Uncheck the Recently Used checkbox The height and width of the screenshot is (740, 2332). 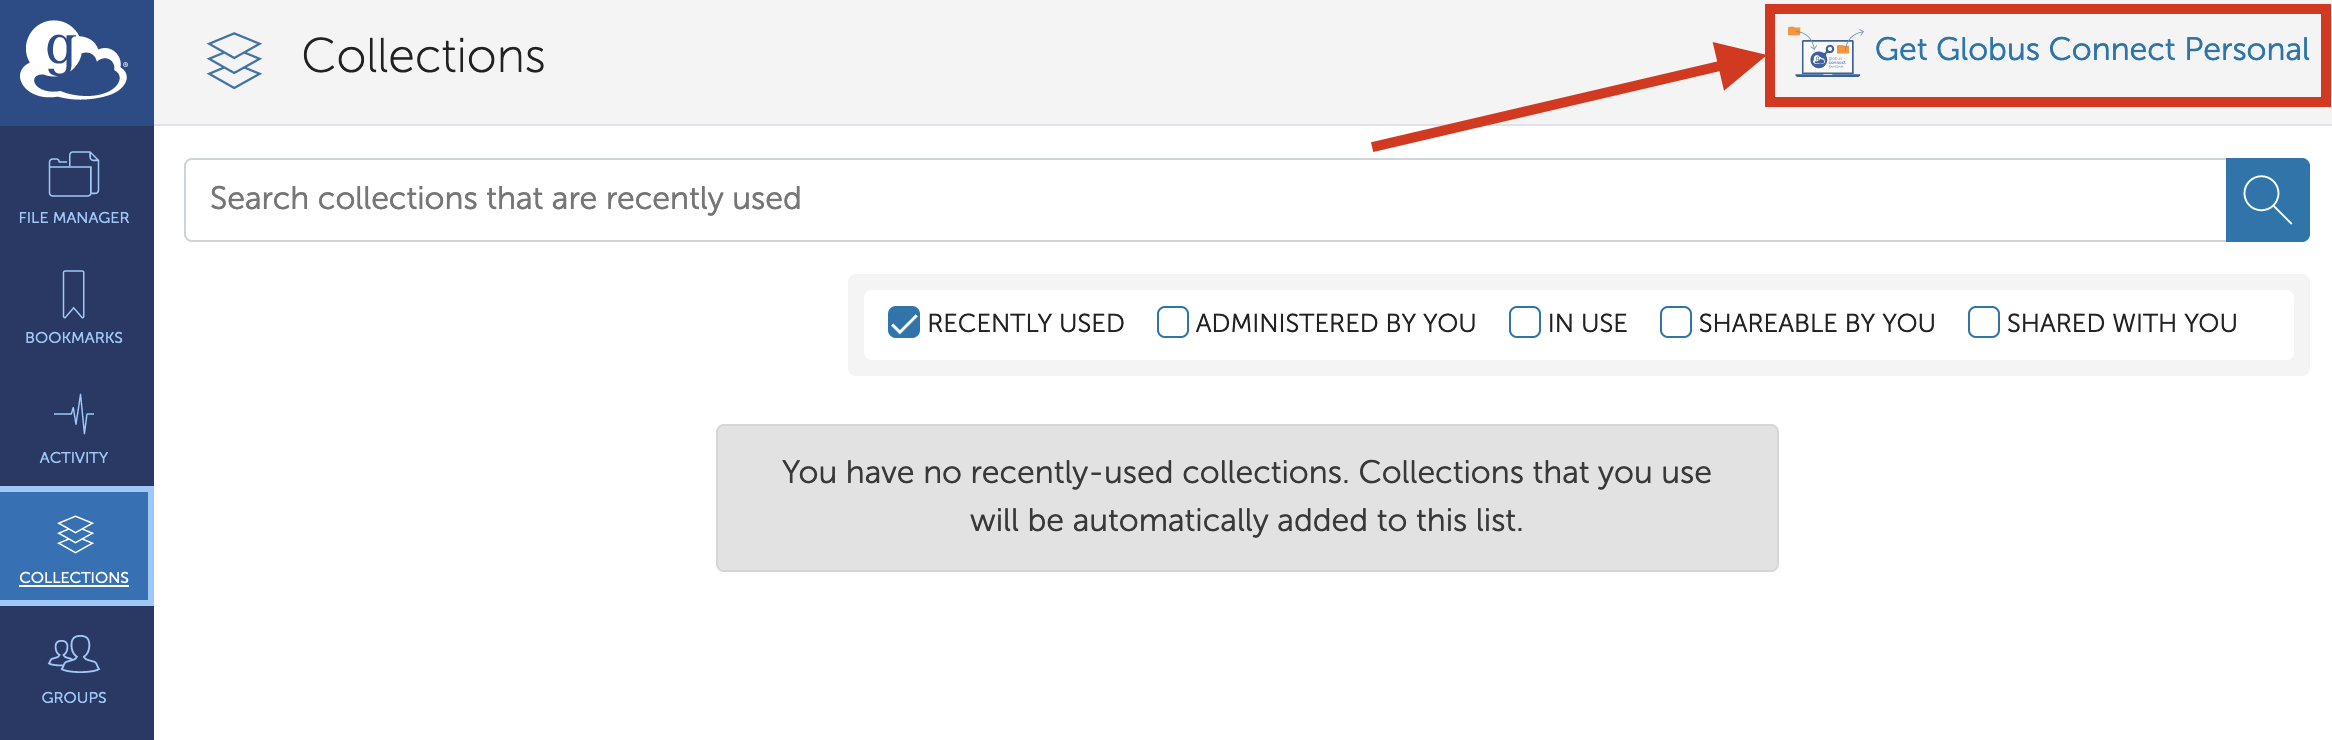coord(903,322)
